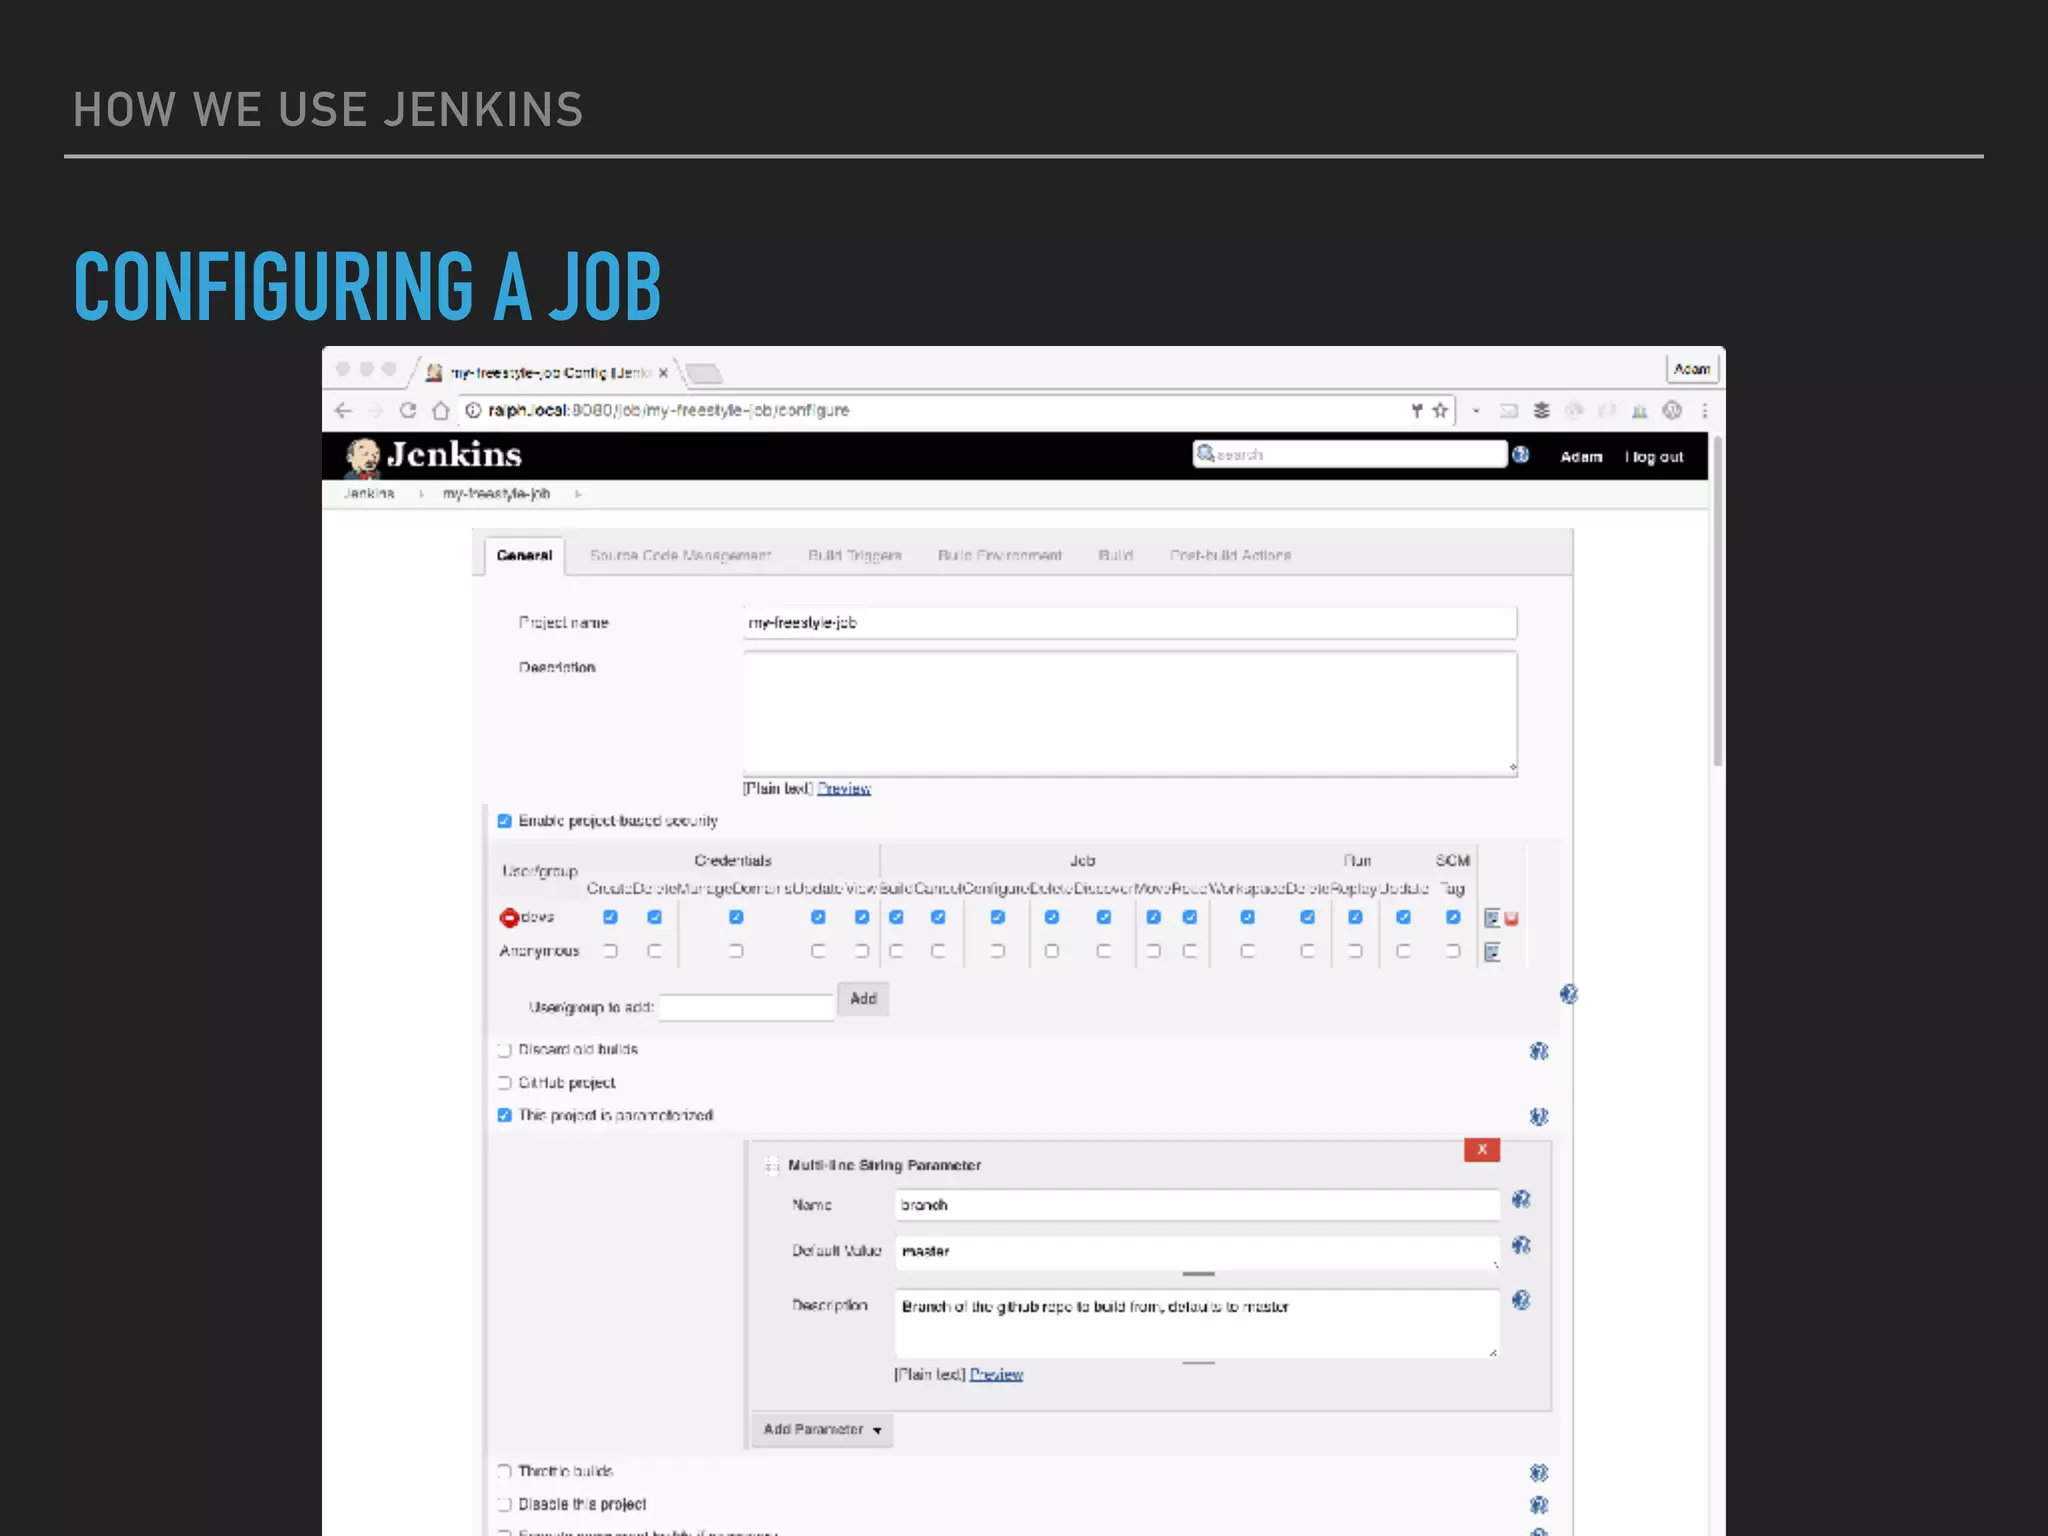
Task: Click the help icon beside the search box
Action: [x=1521, y=455]
